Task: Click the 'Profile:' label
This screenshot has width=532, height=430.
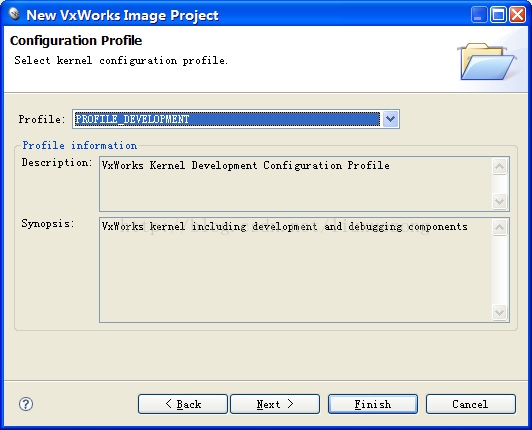Action: click(x=42, y=119)
